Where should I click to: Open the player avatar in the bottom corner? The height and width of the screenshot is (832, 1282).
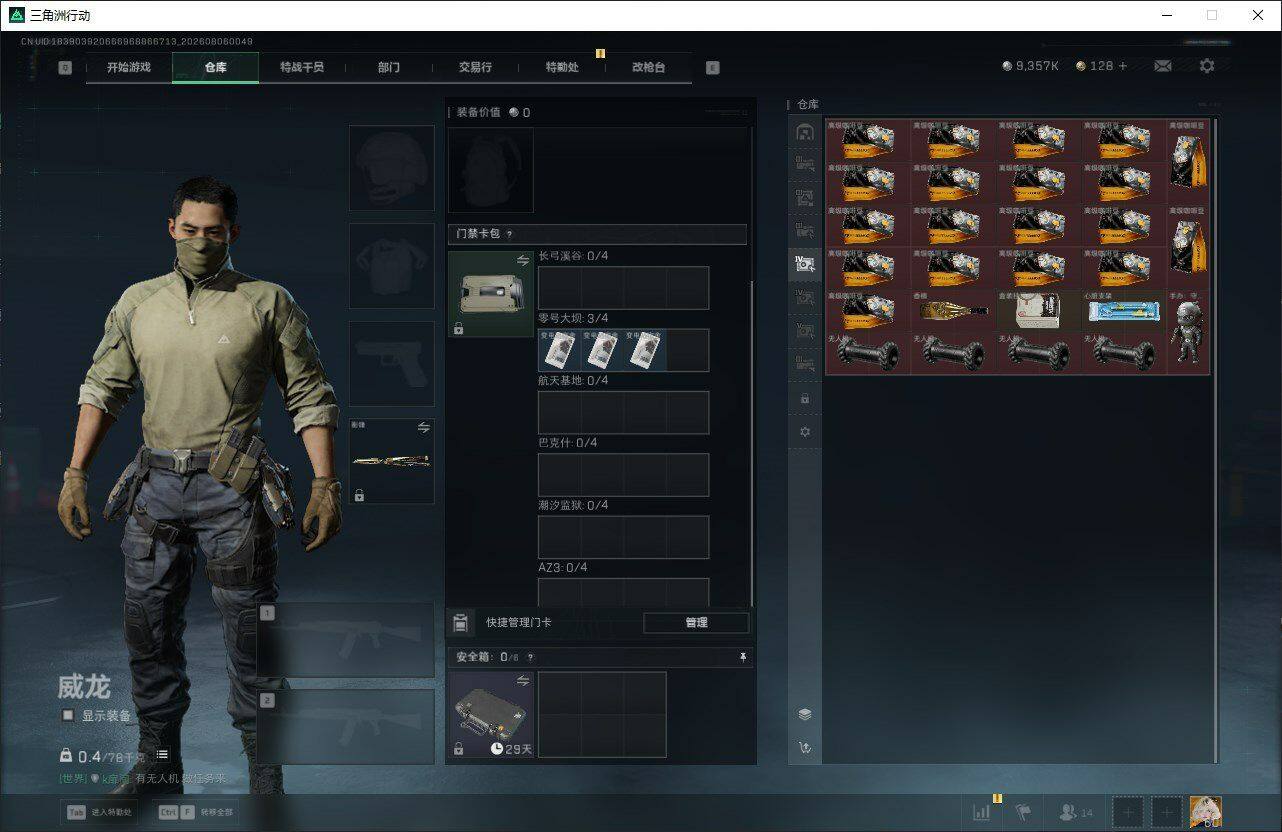(1205, 812)
